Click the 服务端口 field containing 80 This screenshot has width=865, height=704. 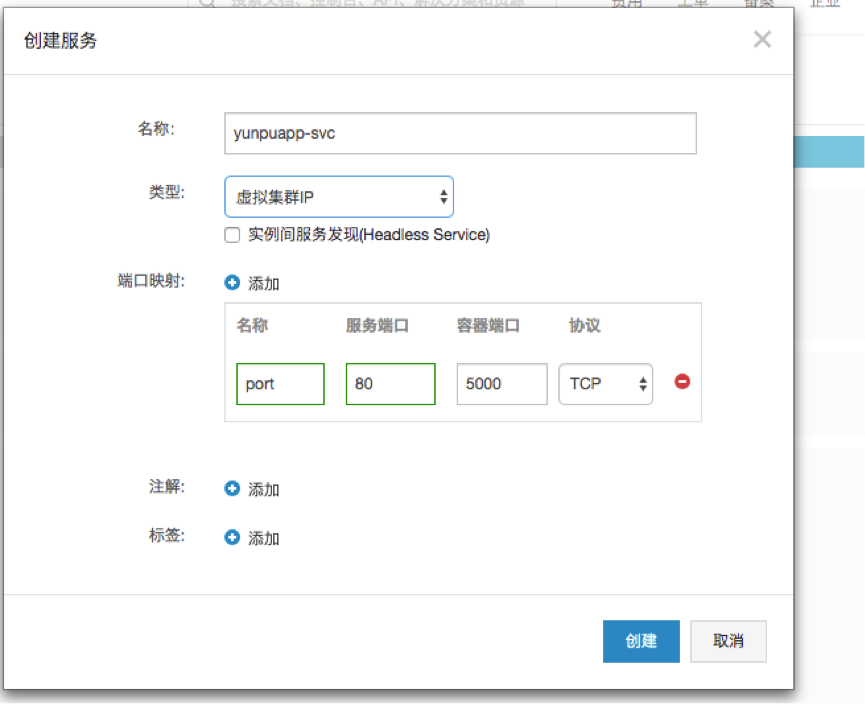390,384
